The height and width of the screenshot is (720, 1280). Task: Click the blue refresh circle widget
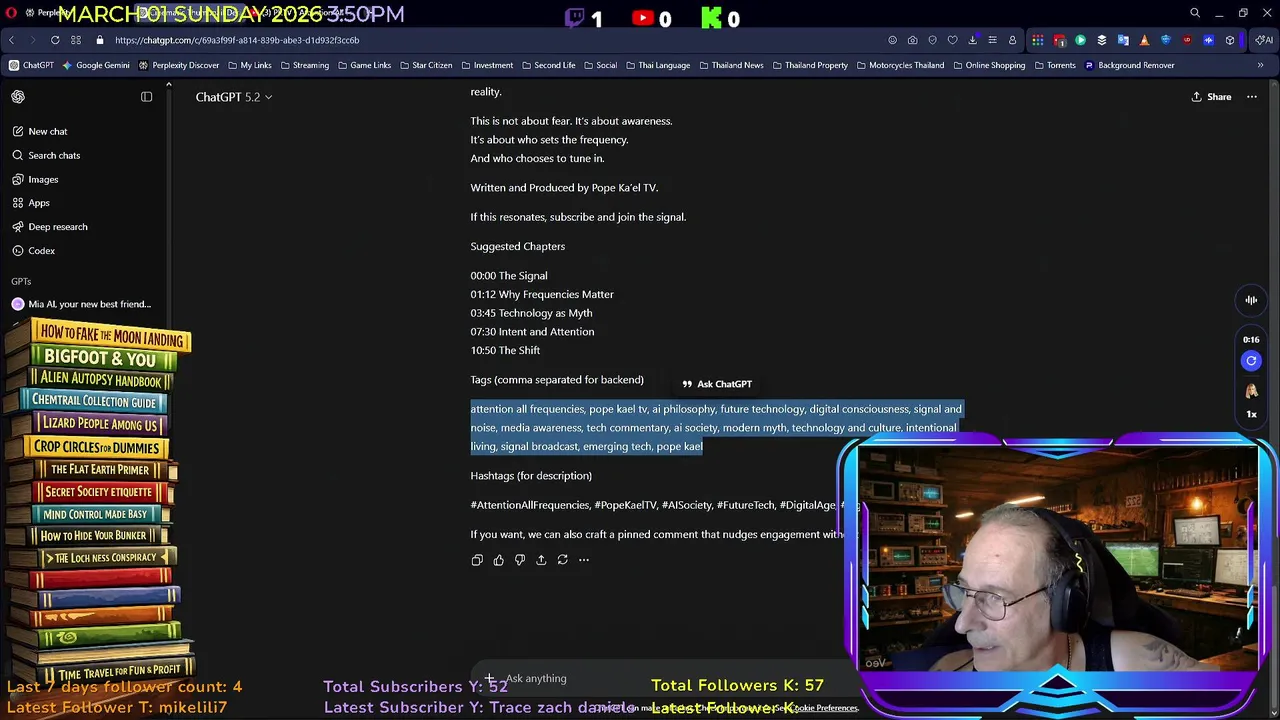click(x=1251, y=361)
